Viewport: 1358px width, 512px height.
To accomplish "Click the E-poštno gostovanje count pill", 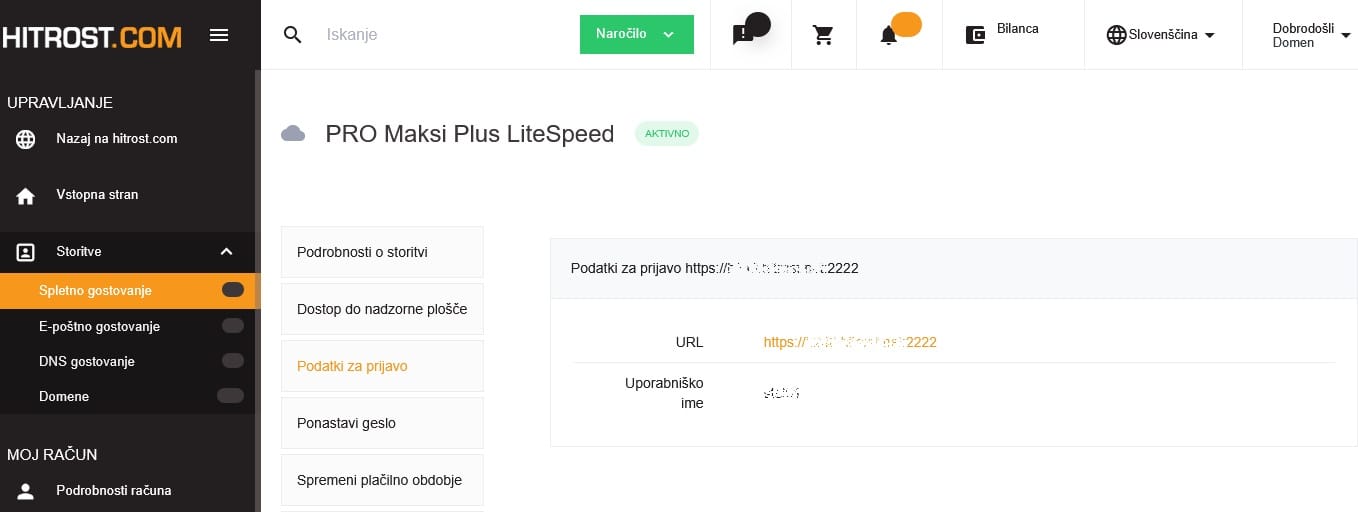I will click(232, 326).
